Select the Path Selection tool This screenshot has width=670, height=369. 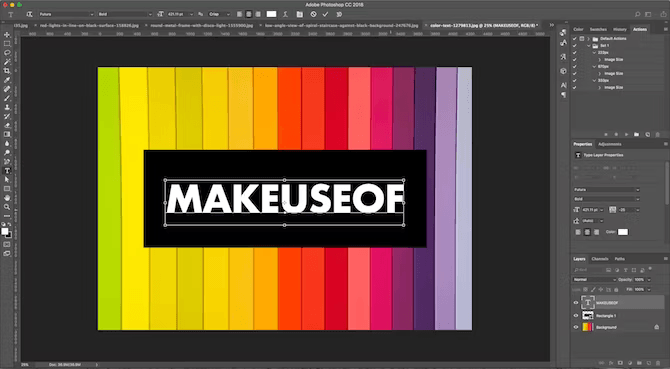pos(7,179)
